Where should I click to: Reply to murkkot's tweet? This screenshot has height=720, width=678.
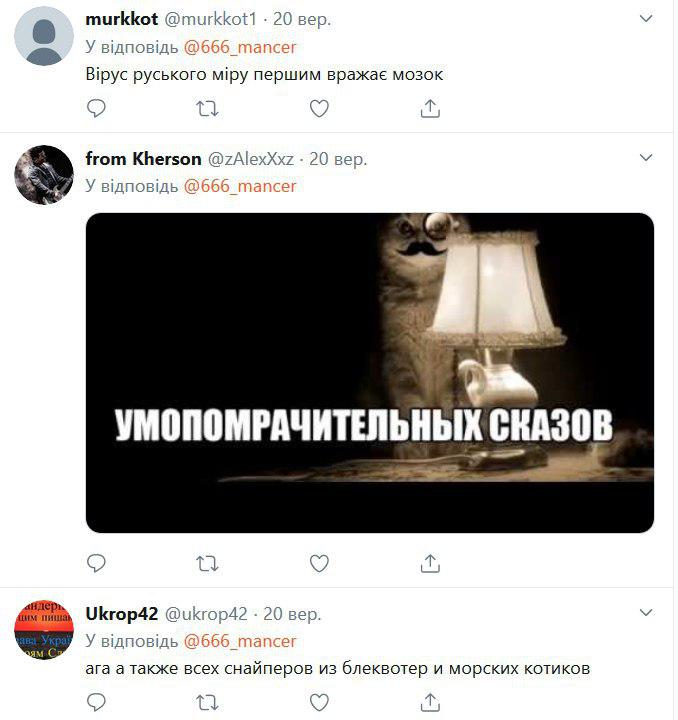[x=96, y=109]
